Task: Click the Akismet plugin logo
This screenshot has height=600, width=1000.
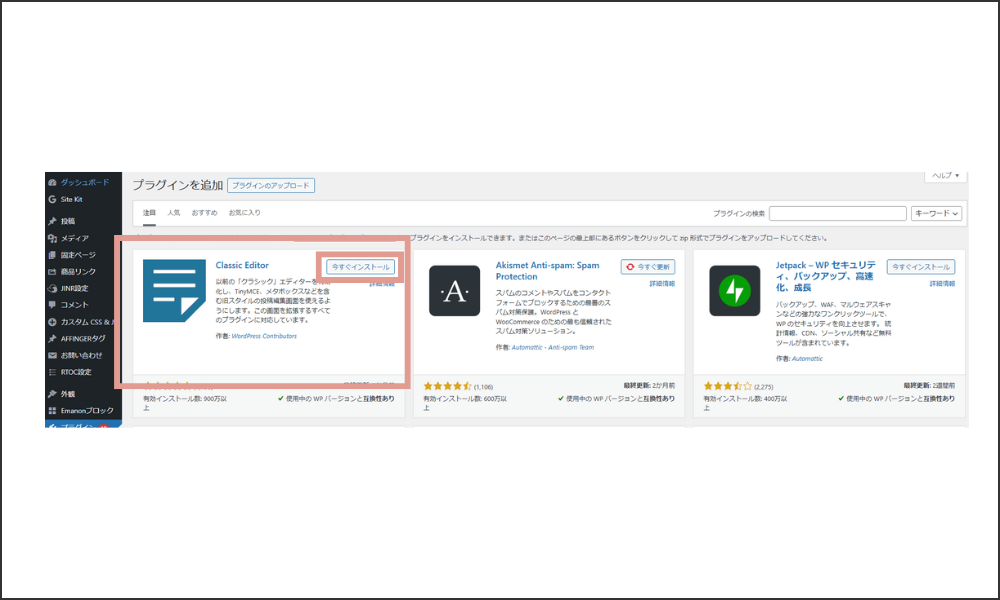Action: pos(454,291)
